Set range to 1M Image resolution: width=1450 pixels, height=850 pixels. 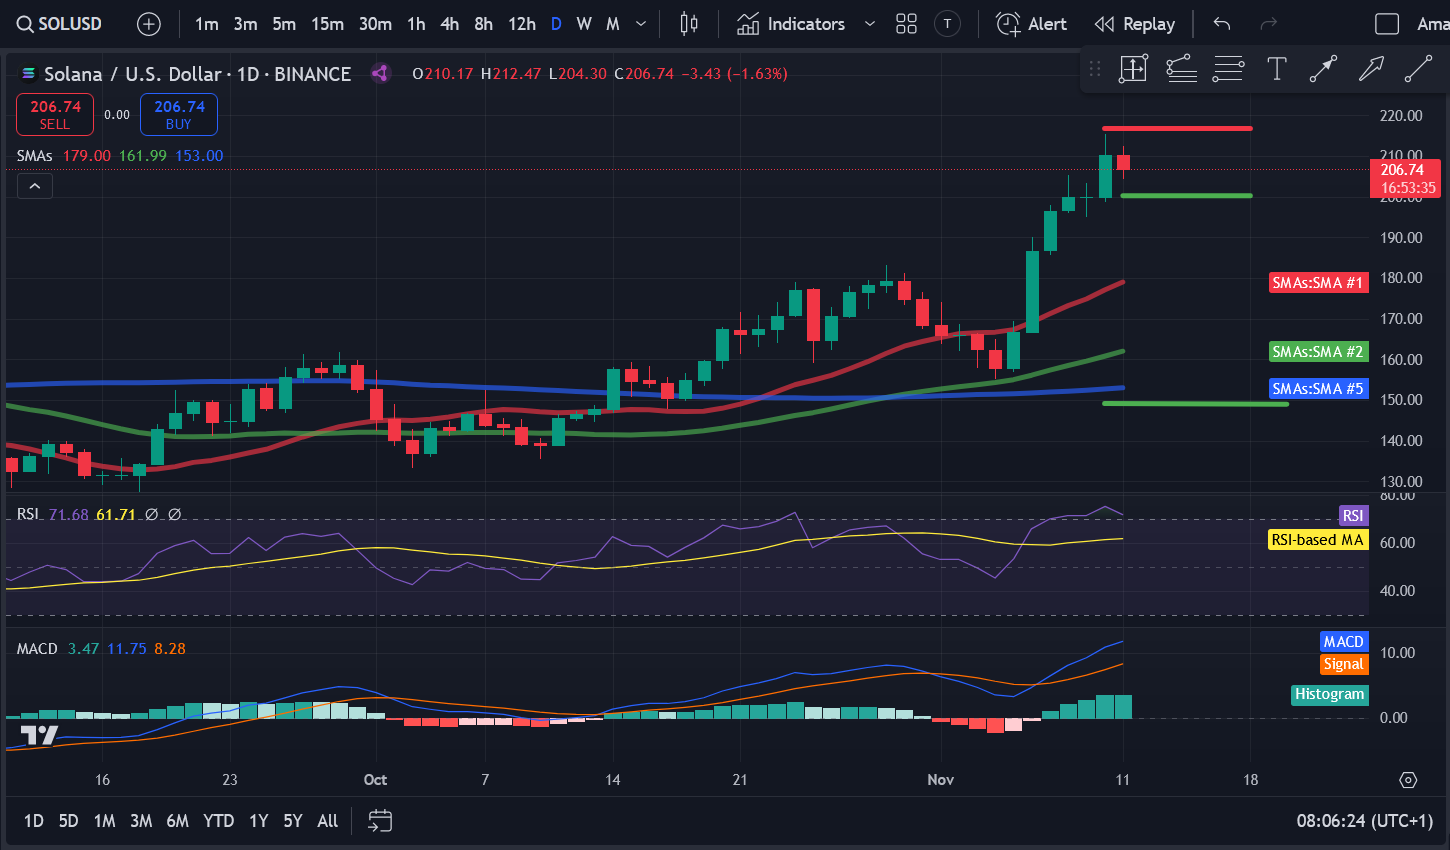pos(104,821)
